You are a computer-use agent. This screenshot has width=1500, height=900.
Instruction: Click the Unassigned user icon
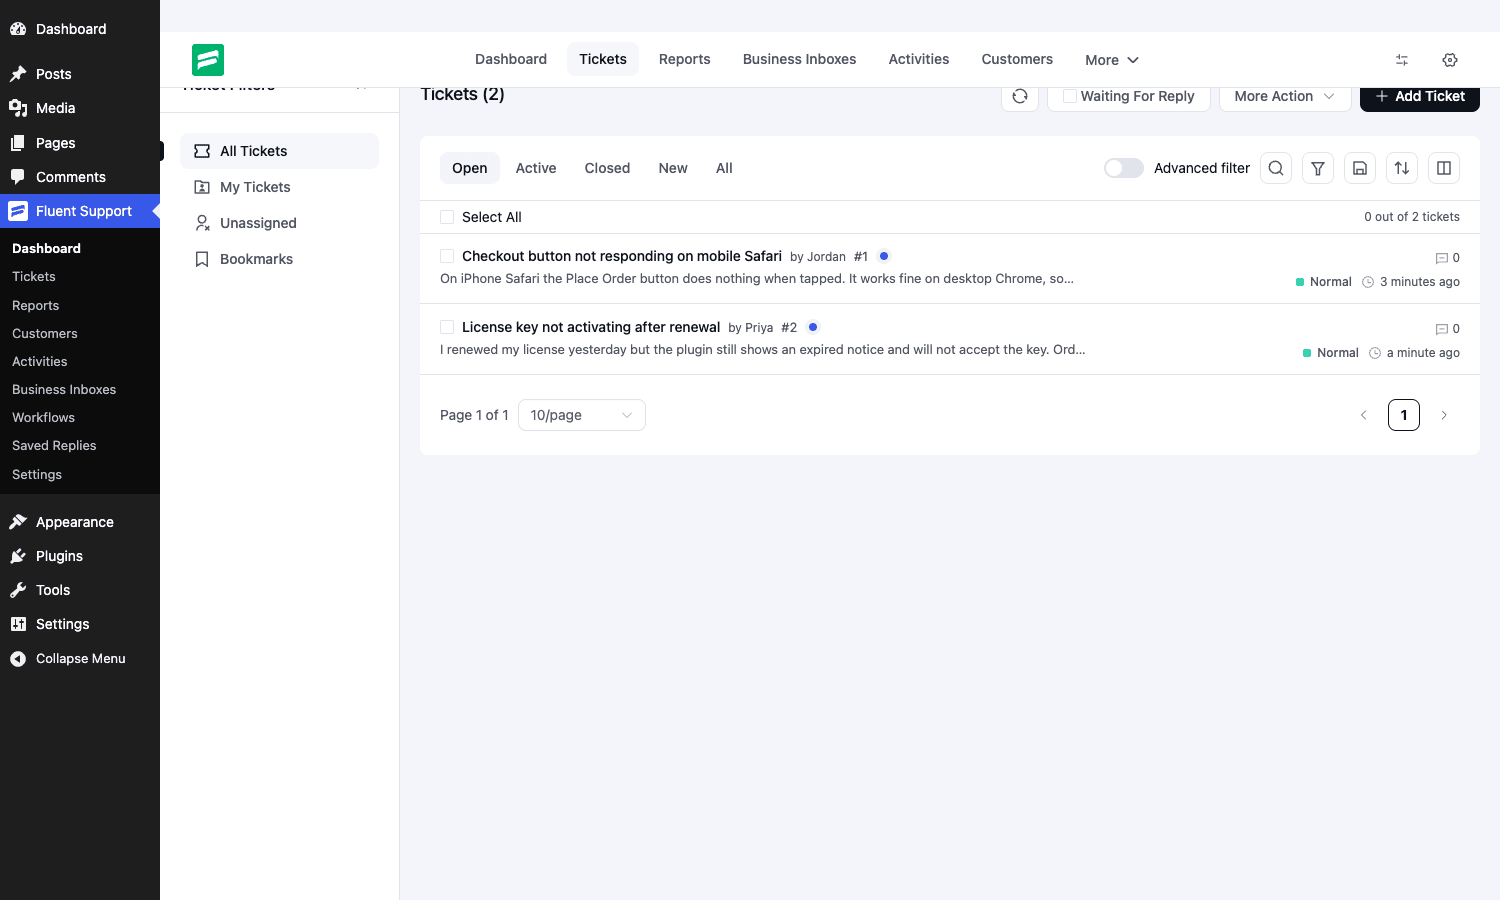point(202,223)
